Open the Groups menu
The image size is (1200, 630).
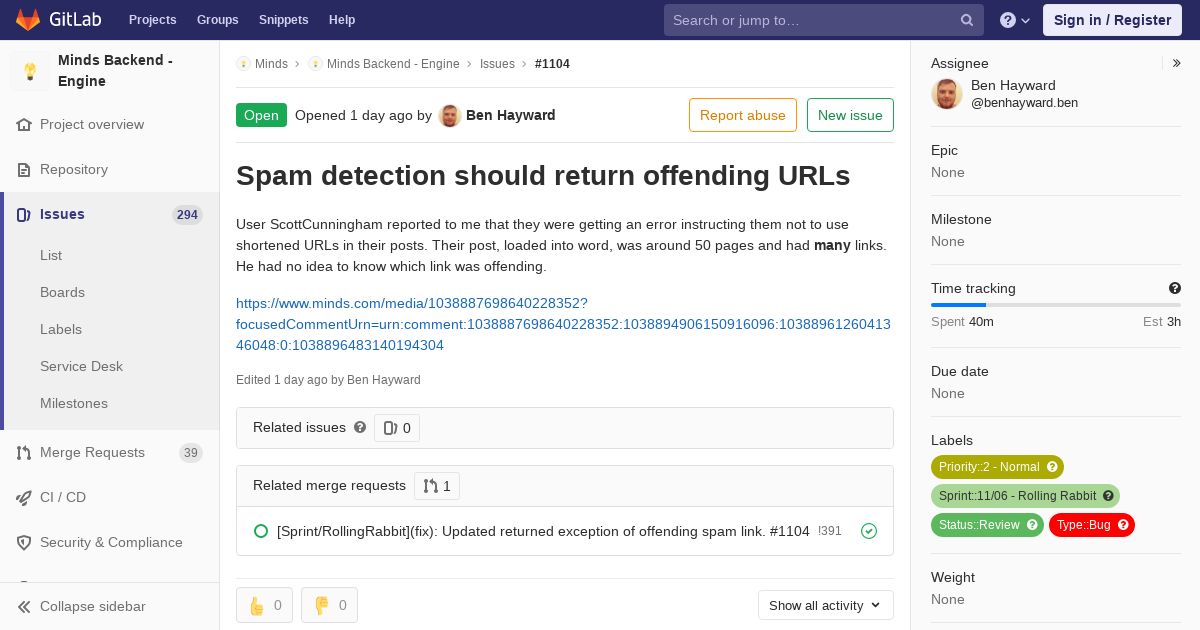[x=218, y=20]
